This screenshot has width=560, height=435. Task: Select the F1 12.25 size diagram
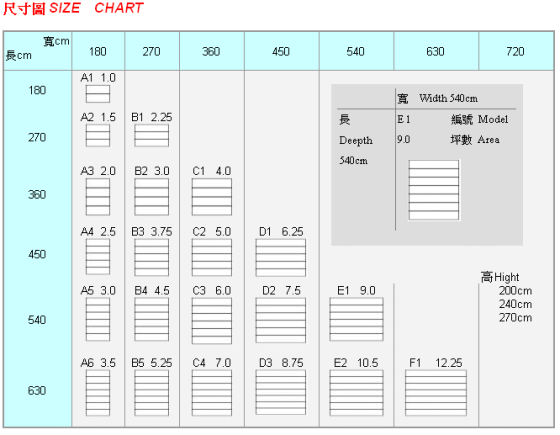[x=436, y=393]
